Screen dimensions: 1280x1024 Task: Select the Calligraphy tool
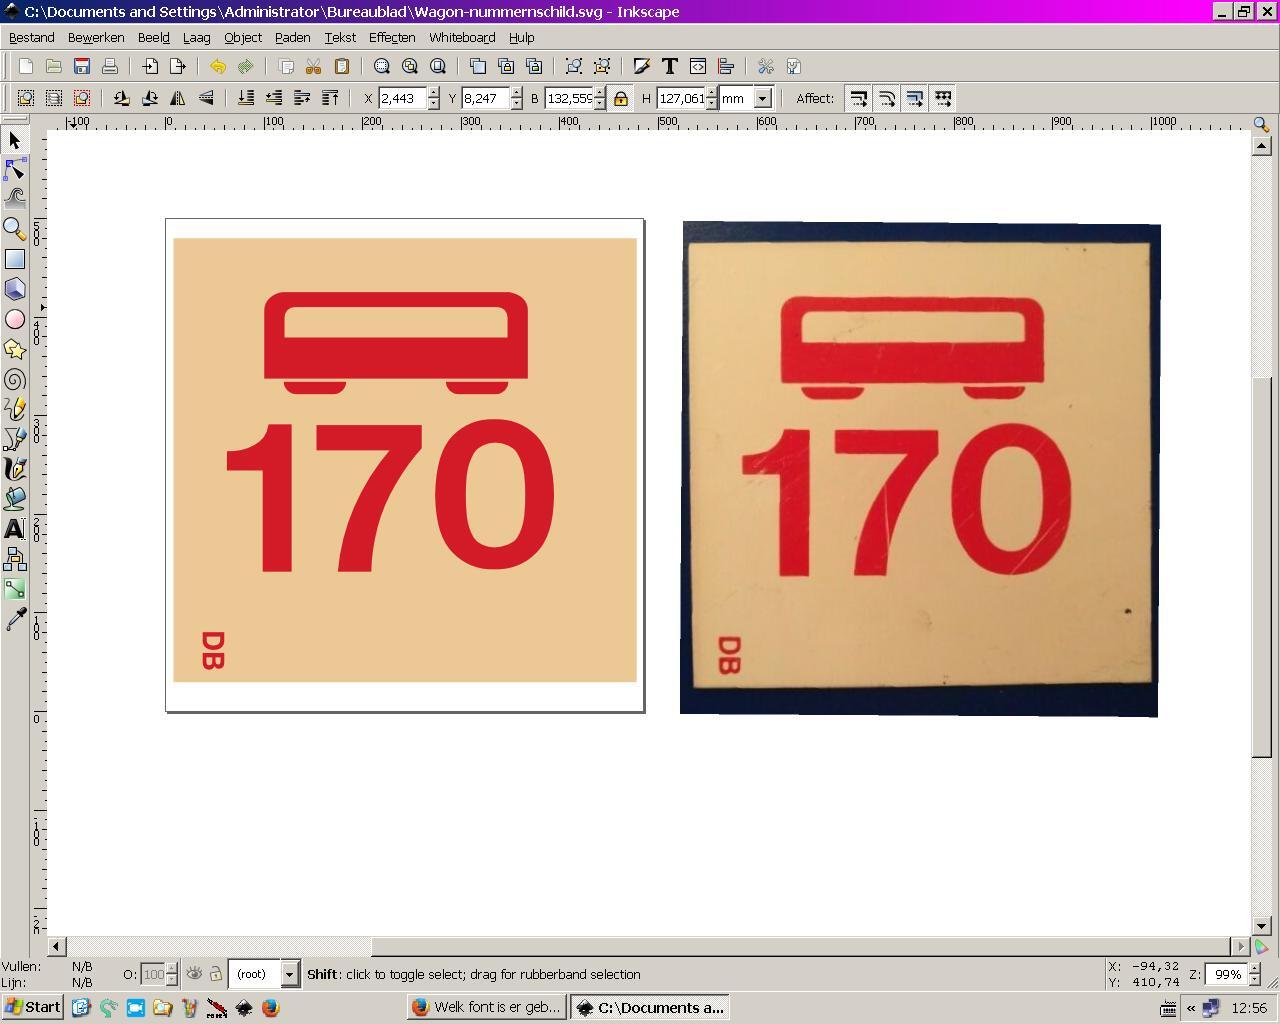click(15, 469)
